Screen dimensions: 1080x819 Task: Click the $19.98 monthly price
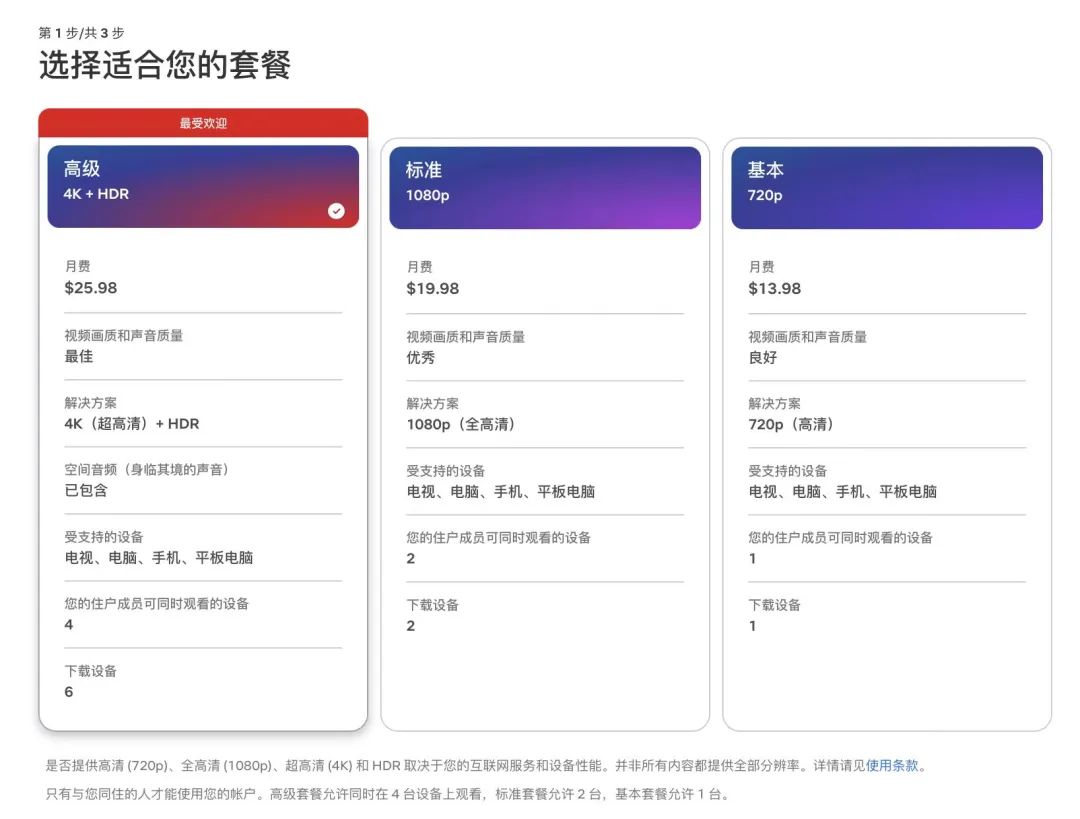tap(433, 289)
